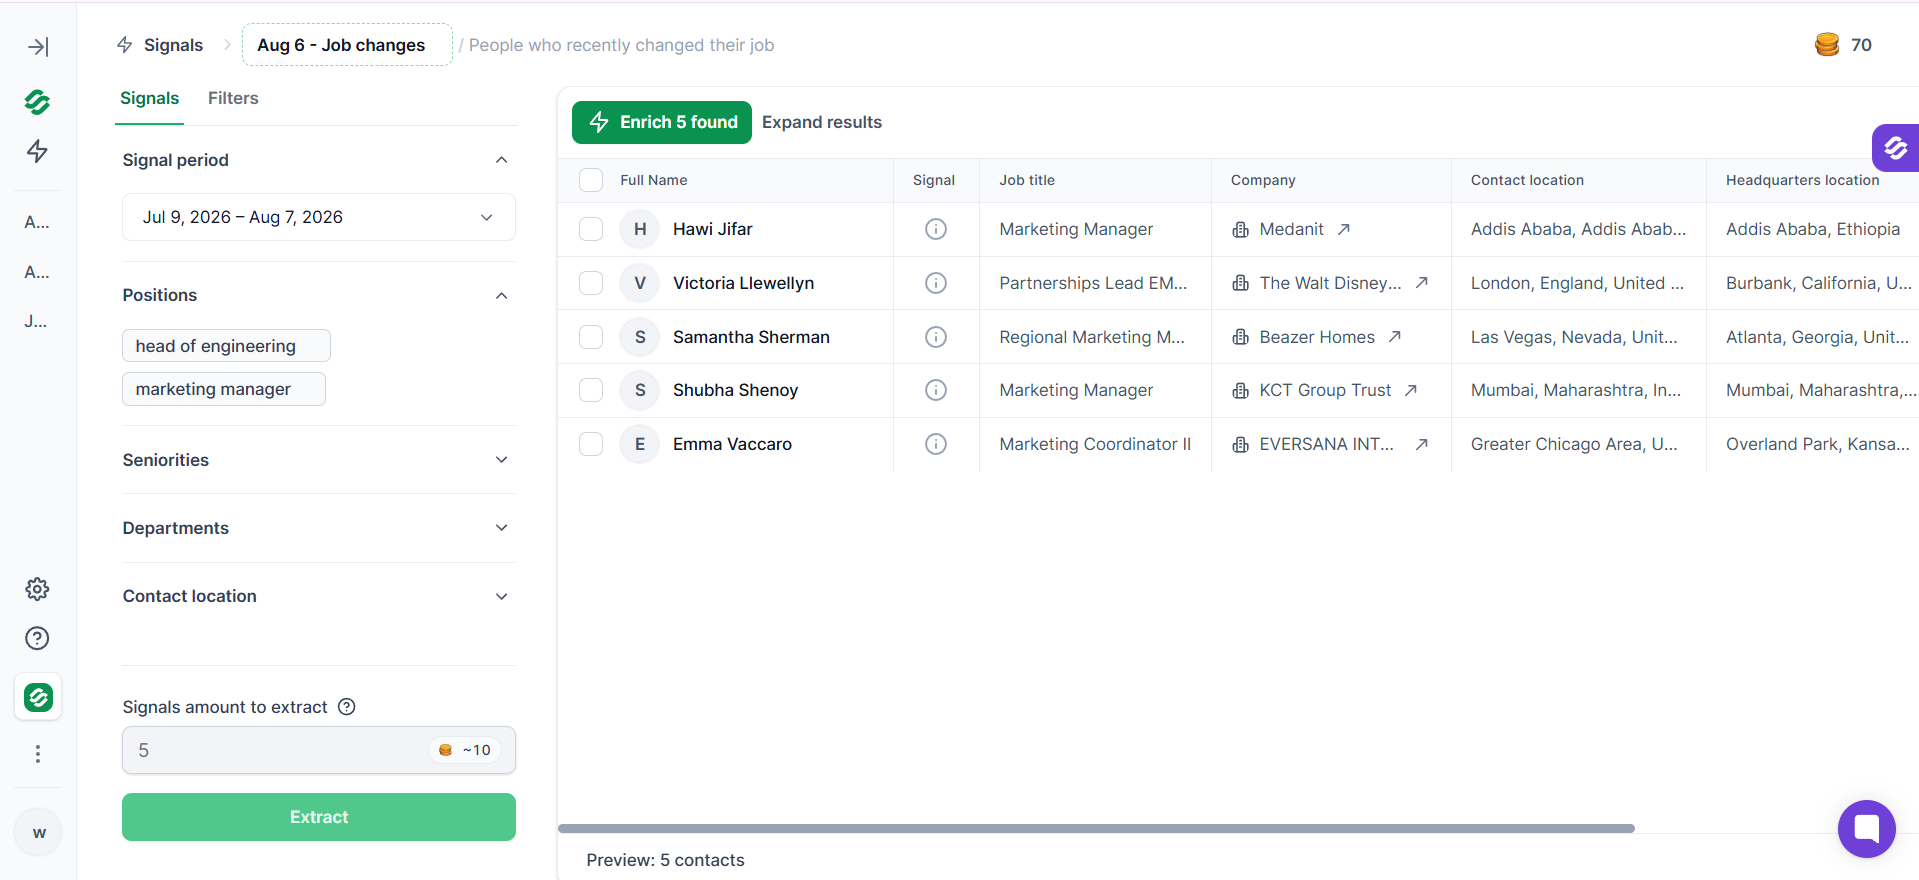This screenshot has width=1919, height=880.
Task: Click Enrich 5 found button
Action: pos(662,122)
